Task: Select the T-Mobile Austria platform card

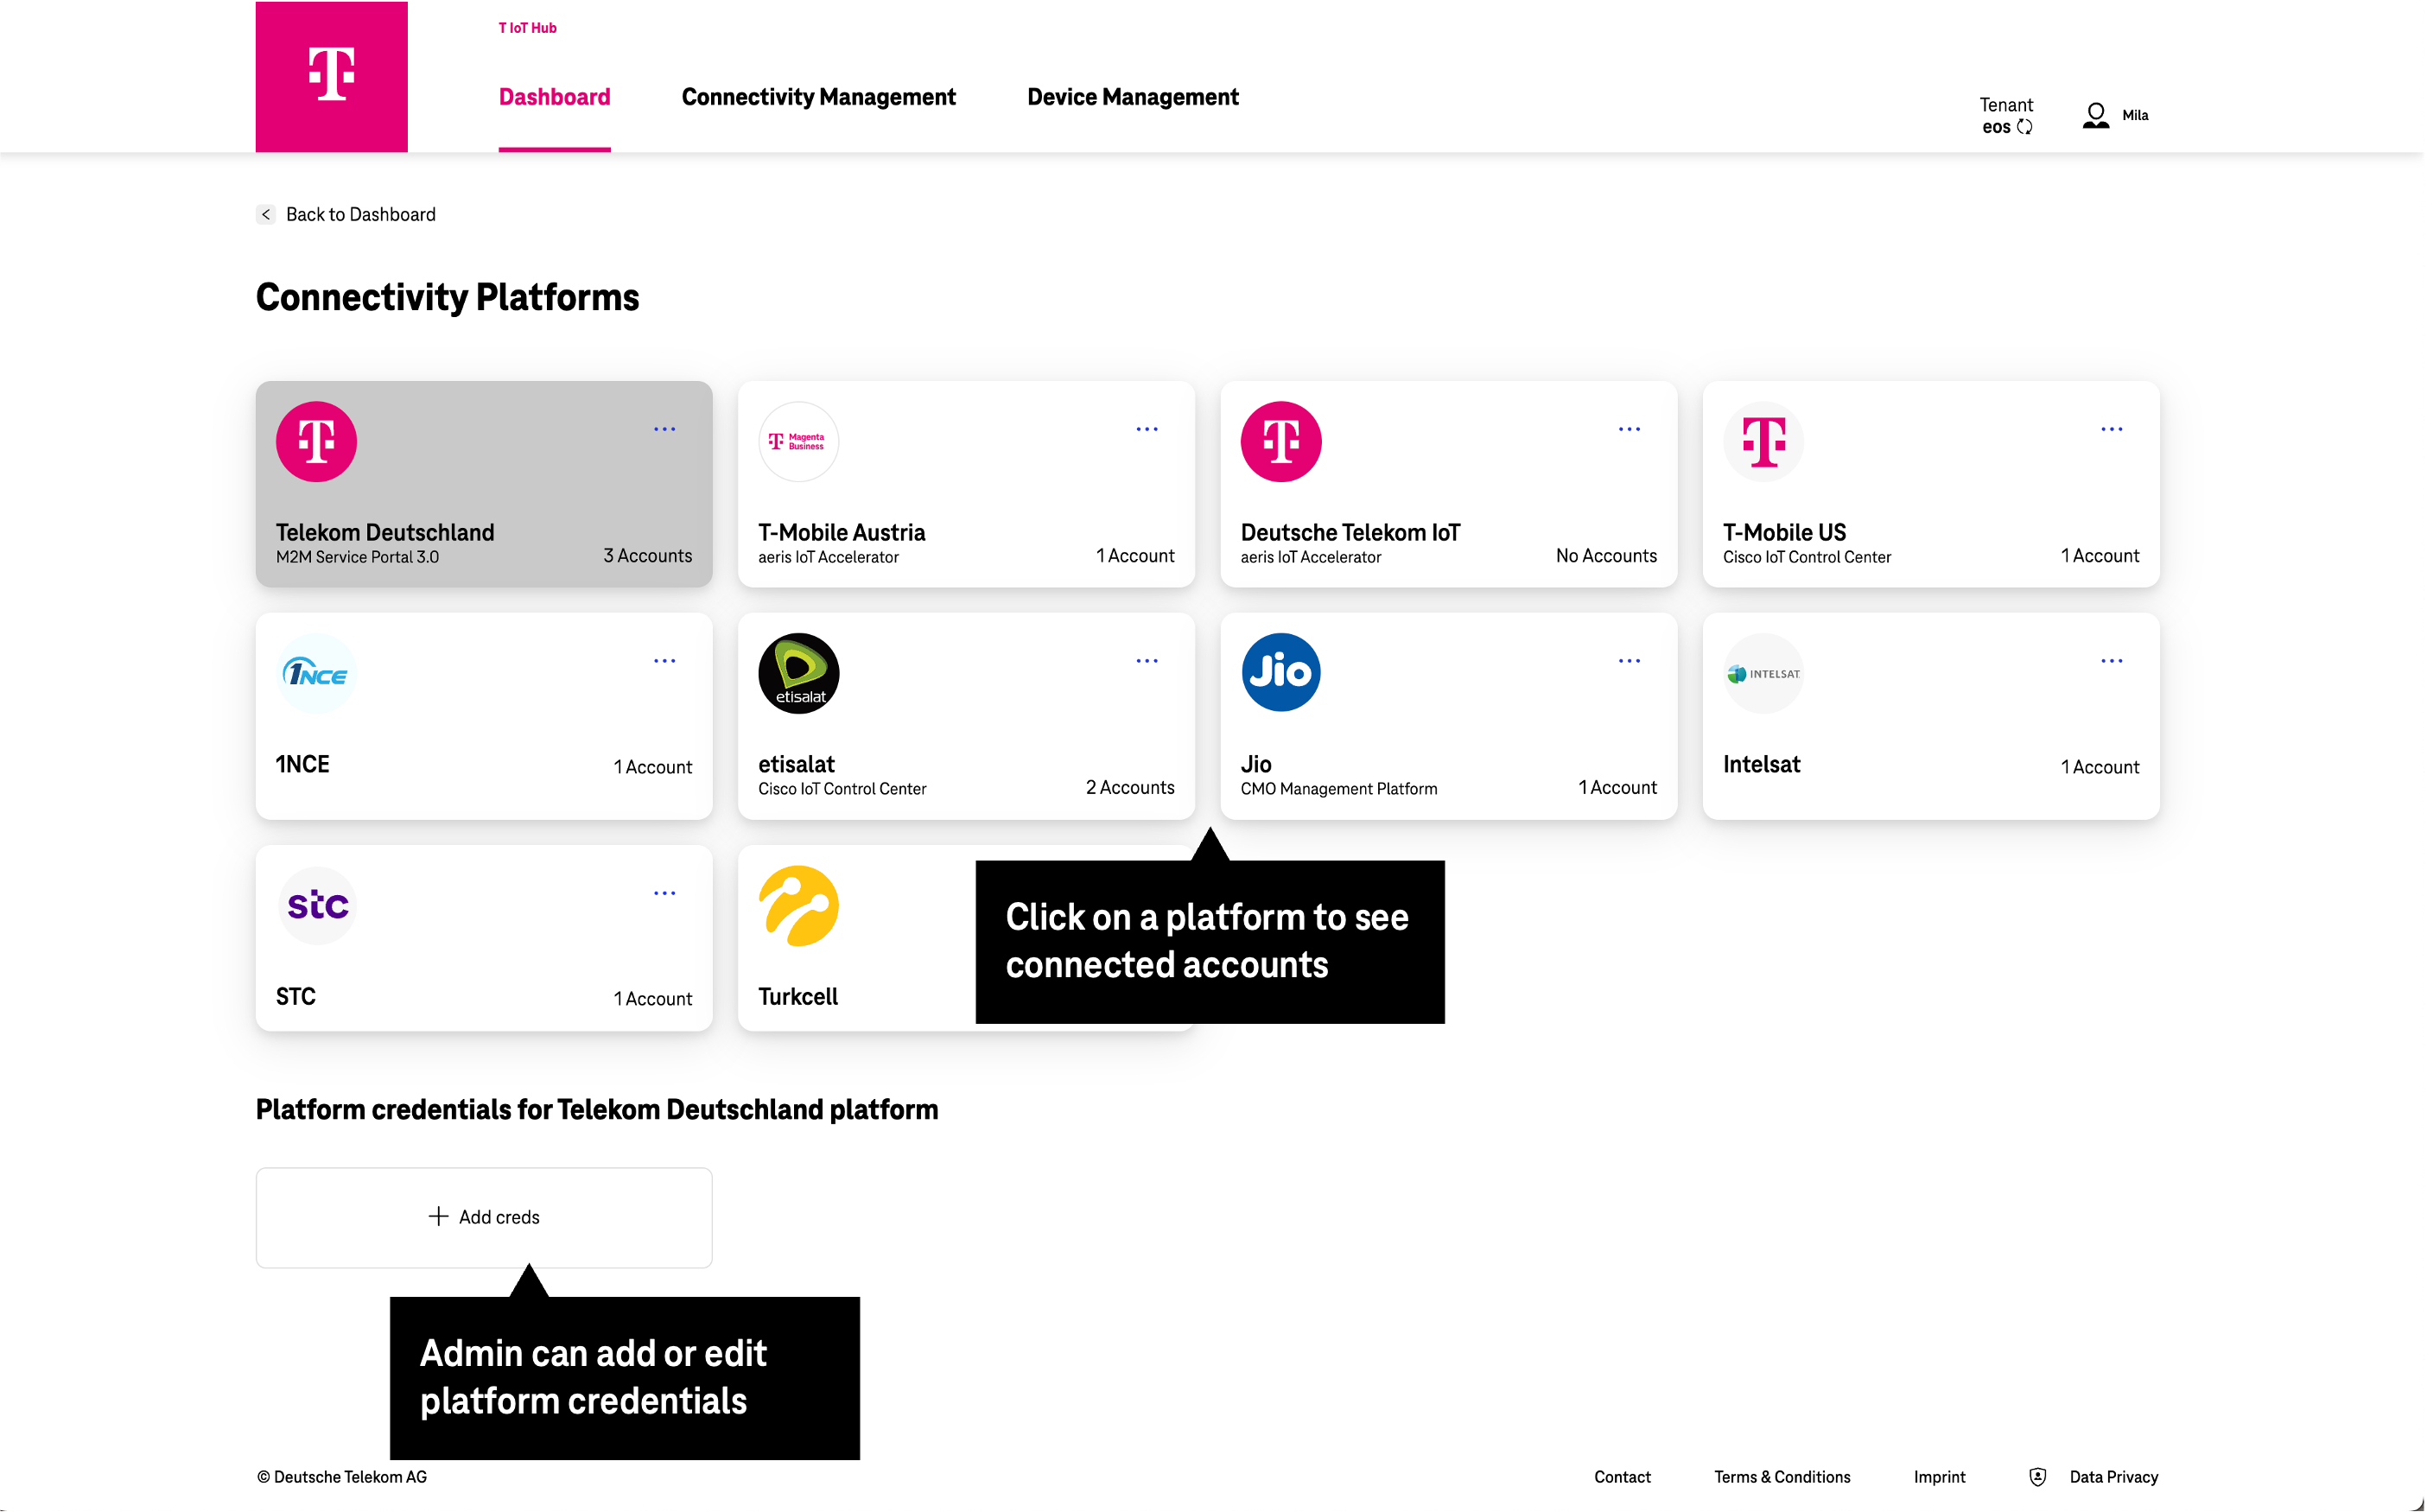Action: 965,484
